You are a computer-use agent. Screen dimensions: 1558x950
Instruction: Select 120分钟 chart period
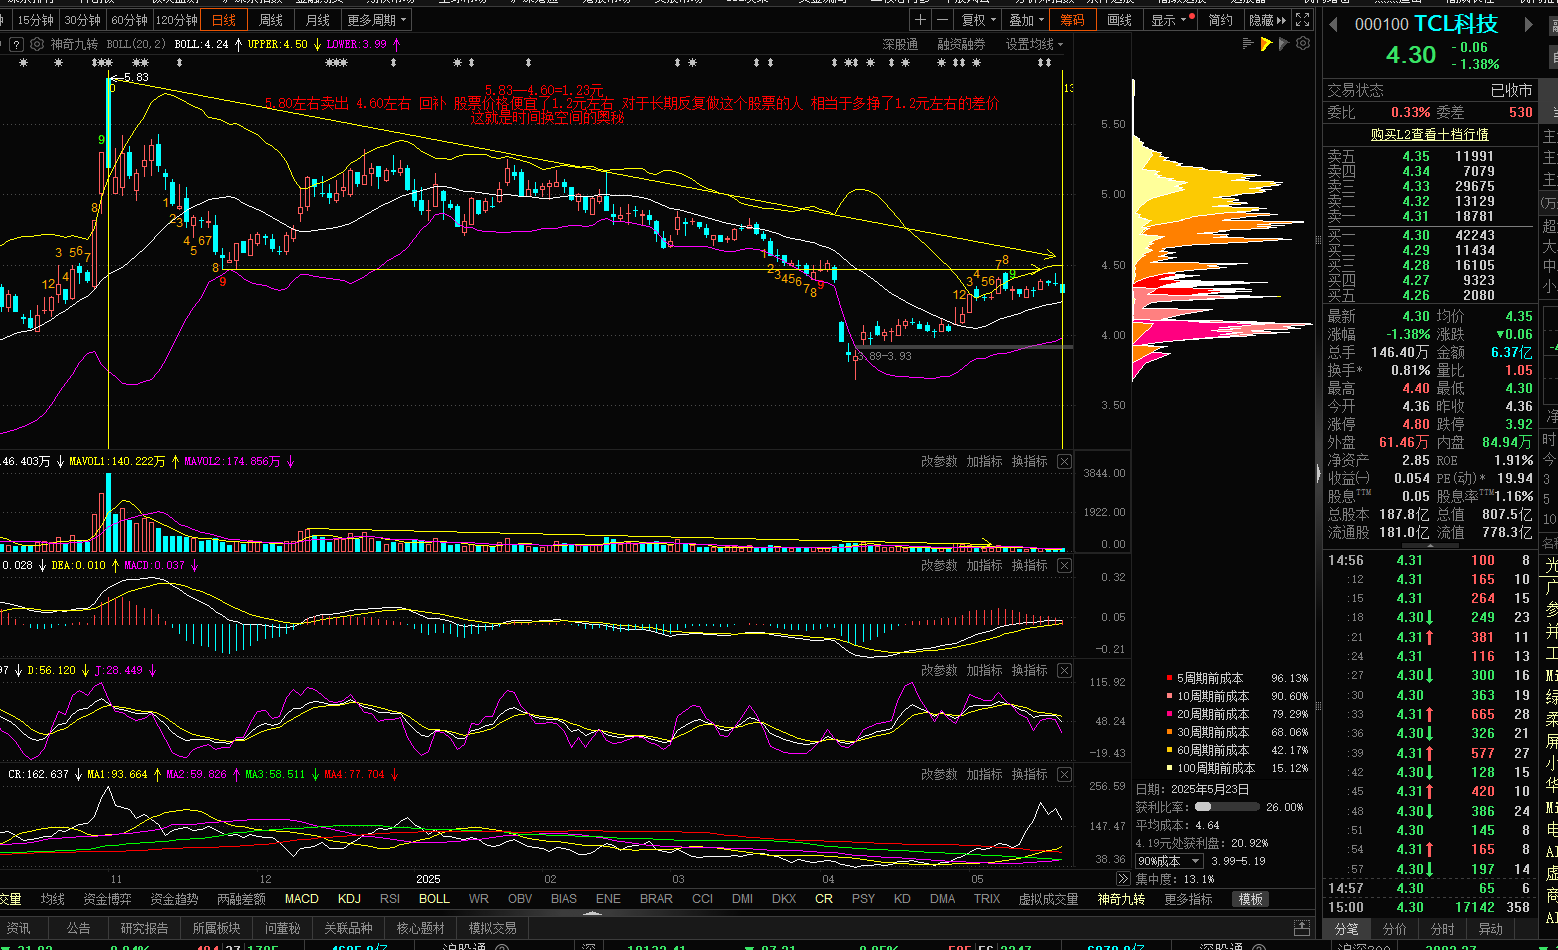177,20
